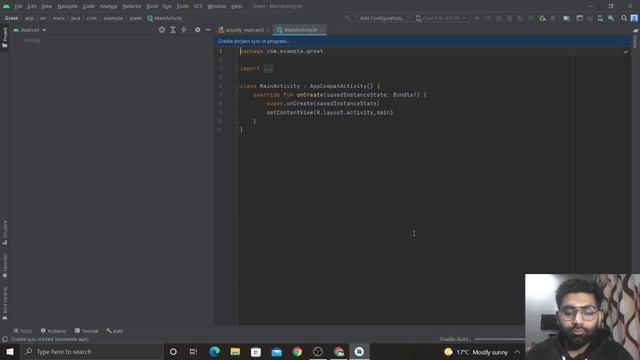Open the View menu
This screenshot has width=640, height=360.
(47, 6)
